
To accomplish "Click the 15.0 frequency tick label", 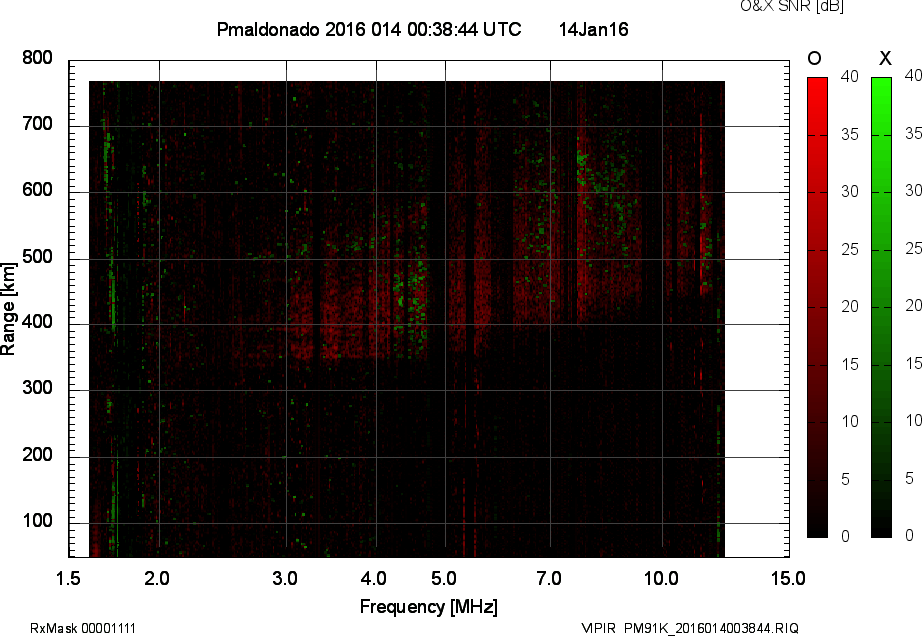I will click(x=788, y=579).
